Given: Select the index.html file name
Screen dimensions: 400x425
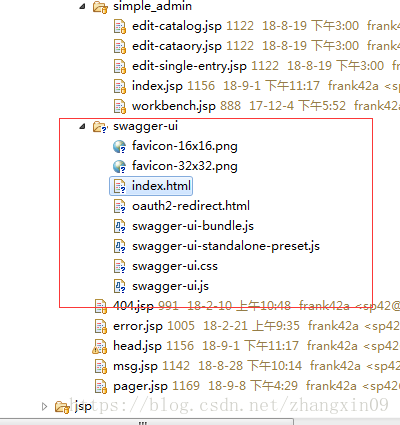Looking at the screenshot, I should [x=161, y=186].
